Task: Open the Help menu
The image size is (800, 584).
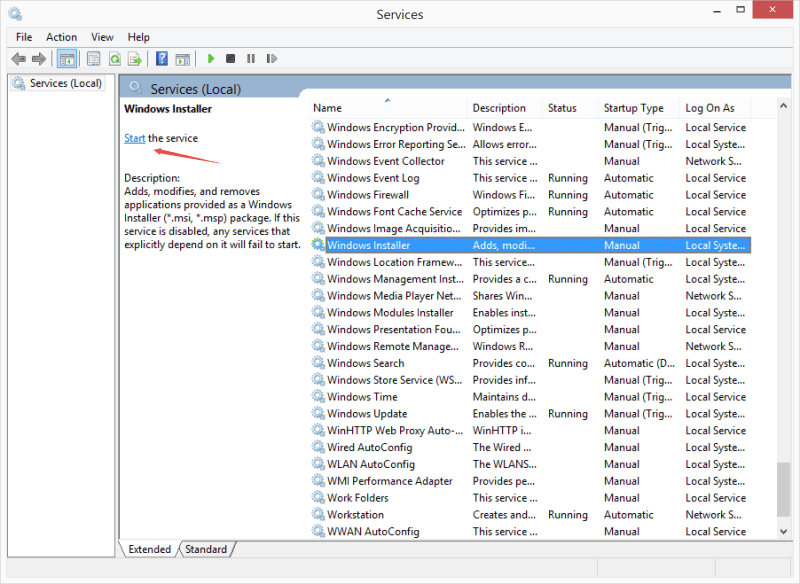Action: click(138, 37)
